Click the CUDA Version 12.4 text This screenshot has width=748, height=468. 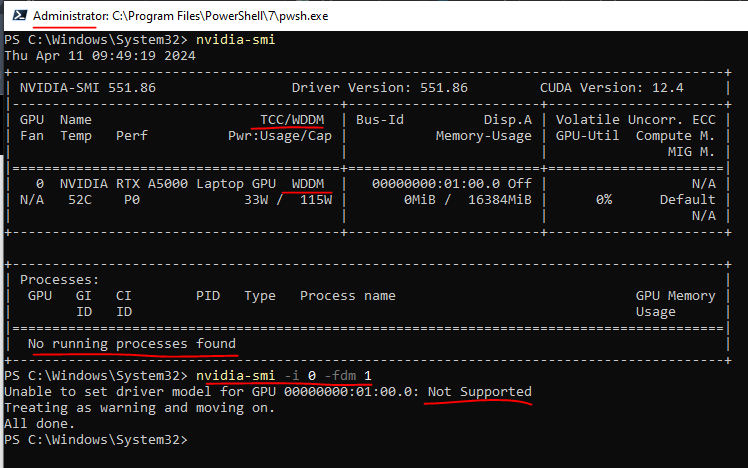(611, 88)
